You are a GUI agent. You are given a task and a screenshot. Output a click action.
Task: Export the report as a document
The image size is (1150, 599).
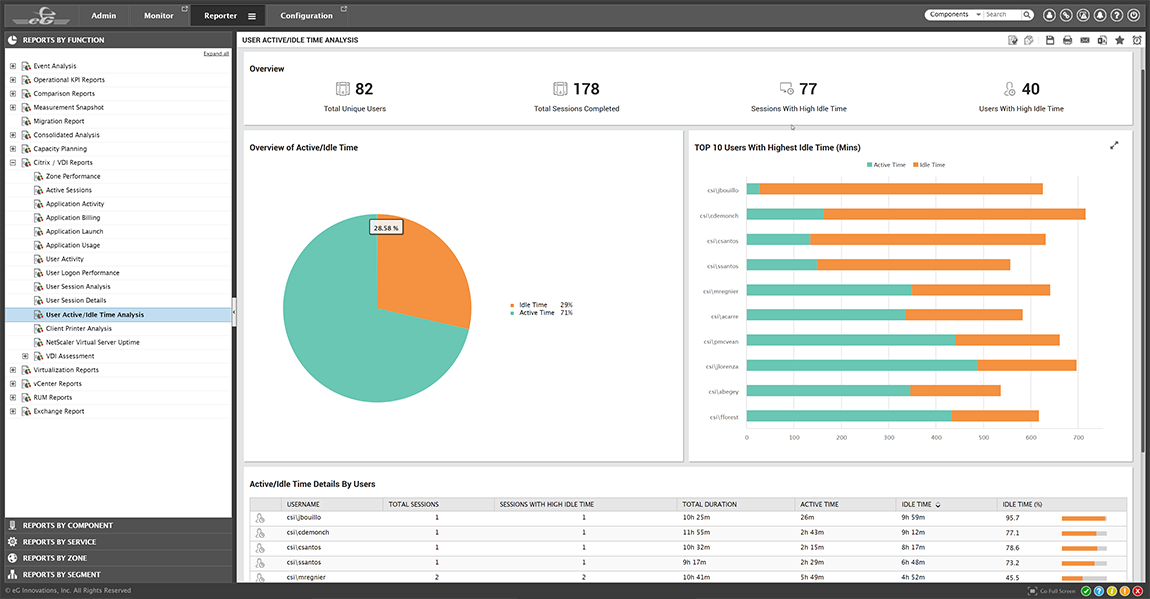[x=1102, y=40]
